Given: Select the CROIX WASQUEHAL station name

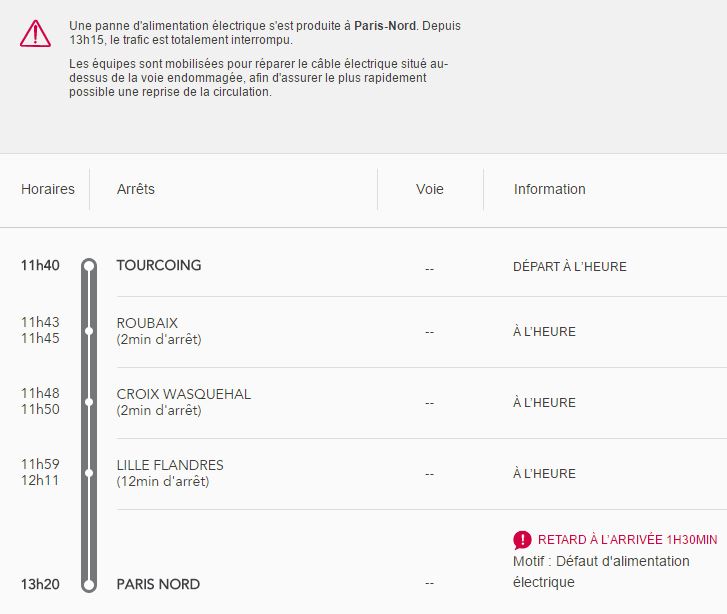Looking at the screenshot, I should click(184, 394).
